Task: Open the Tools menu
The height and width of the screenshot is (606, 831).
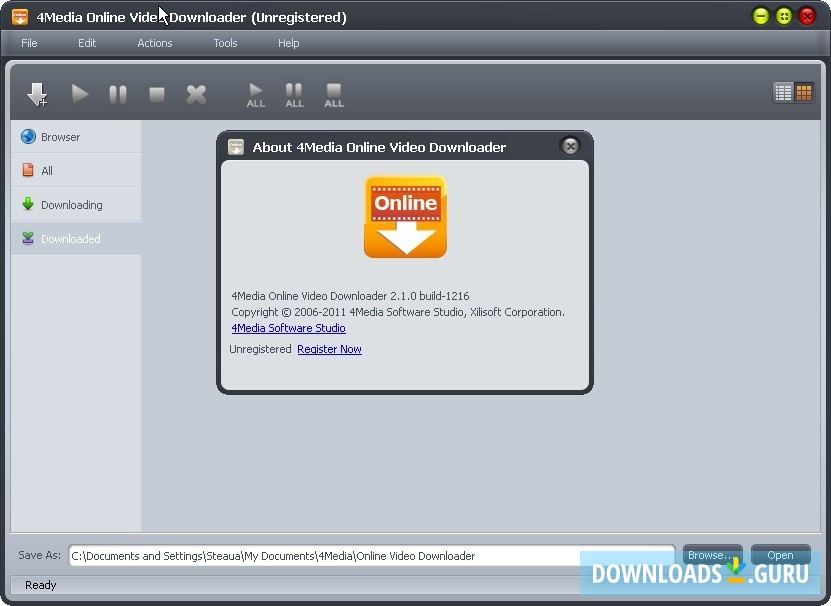Action: [x=224, y=43]
